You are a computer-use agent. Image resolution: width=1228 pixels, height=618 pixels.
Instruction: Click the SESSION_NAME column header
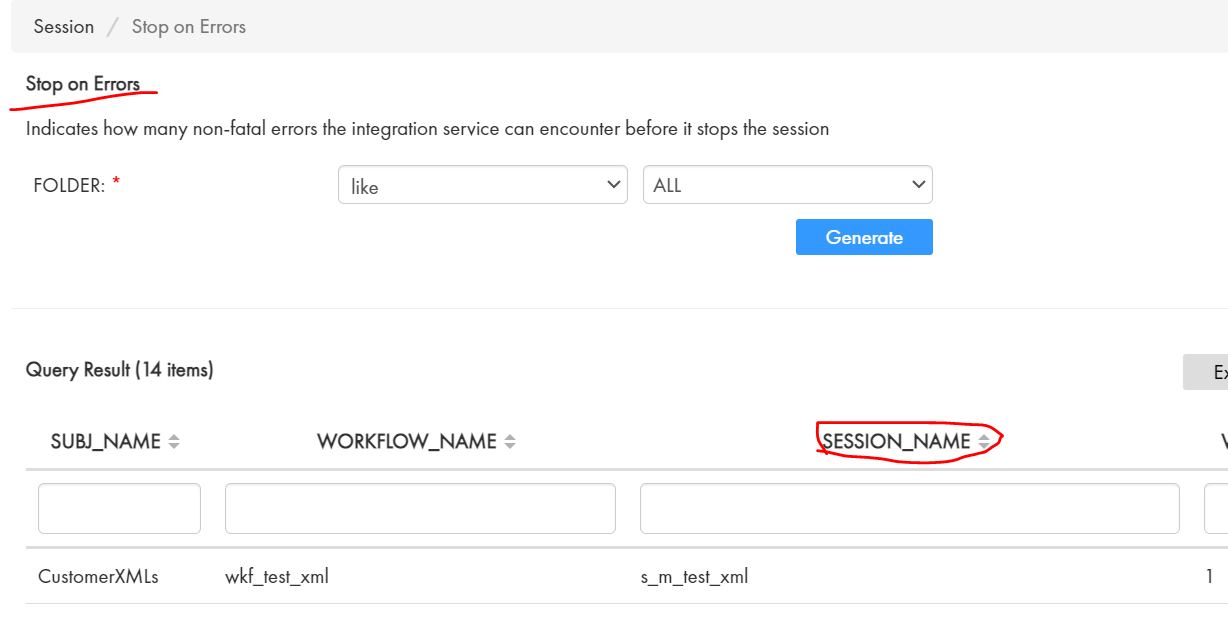click(896, 442)
